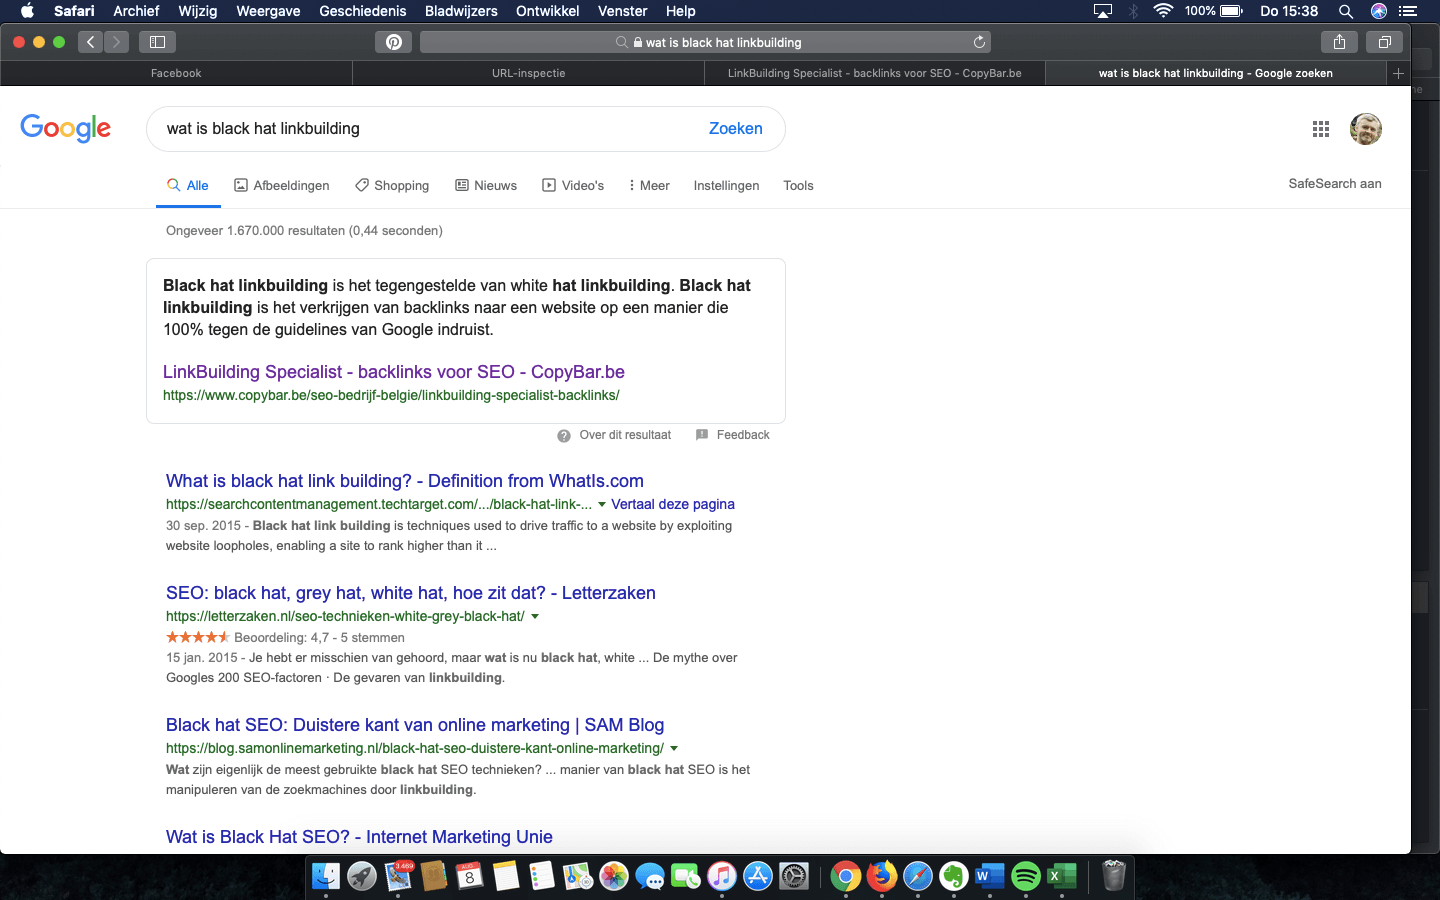Open iTunes from the Dock

(x=722, y=877)
